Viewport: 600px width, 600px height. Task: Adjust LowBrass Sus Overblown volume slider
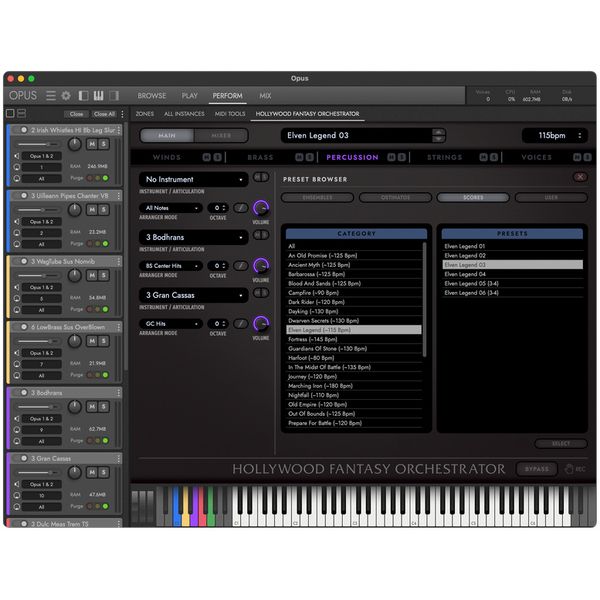click(38, 341)
